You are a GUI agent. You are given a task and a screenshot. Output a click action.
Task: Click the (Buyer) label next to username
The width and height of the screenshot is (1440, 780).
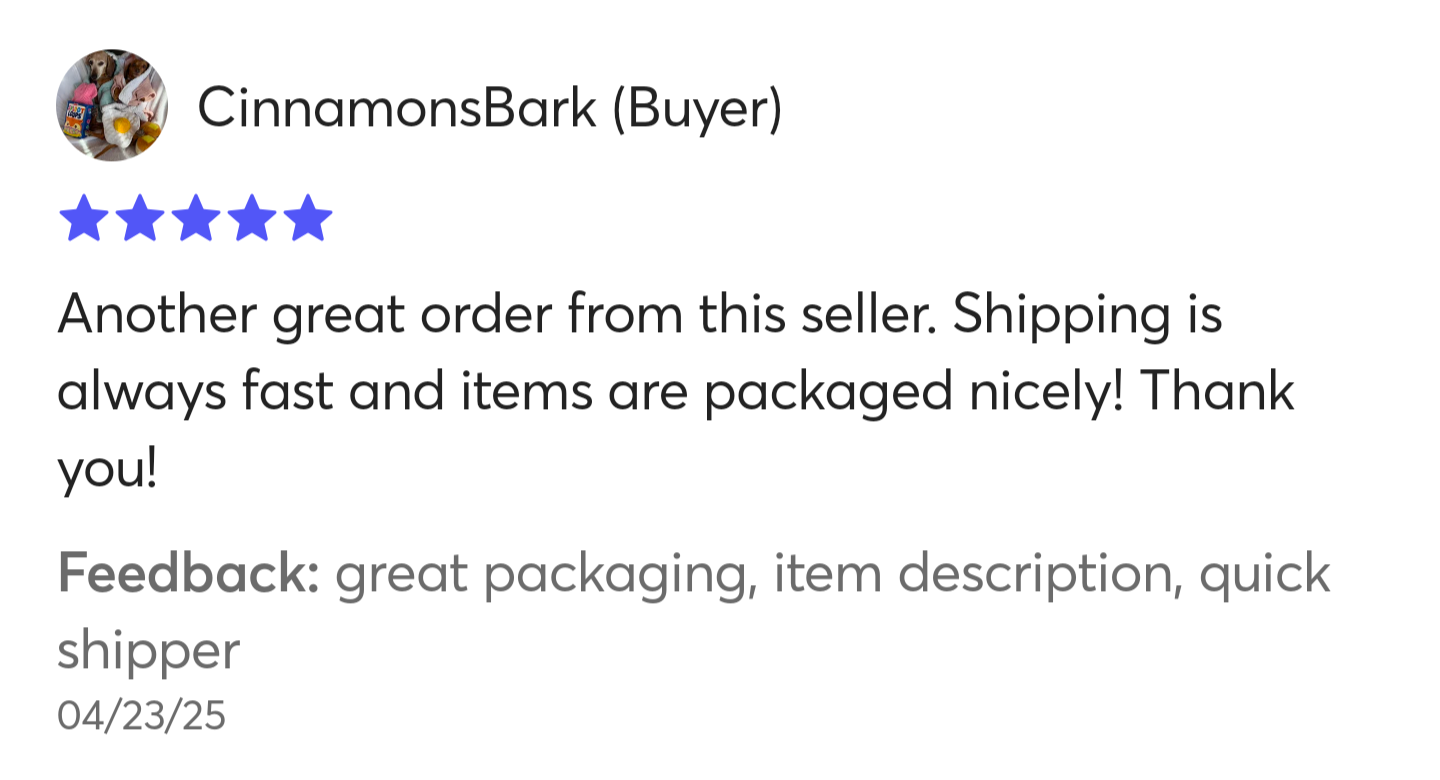pos(696,109)
